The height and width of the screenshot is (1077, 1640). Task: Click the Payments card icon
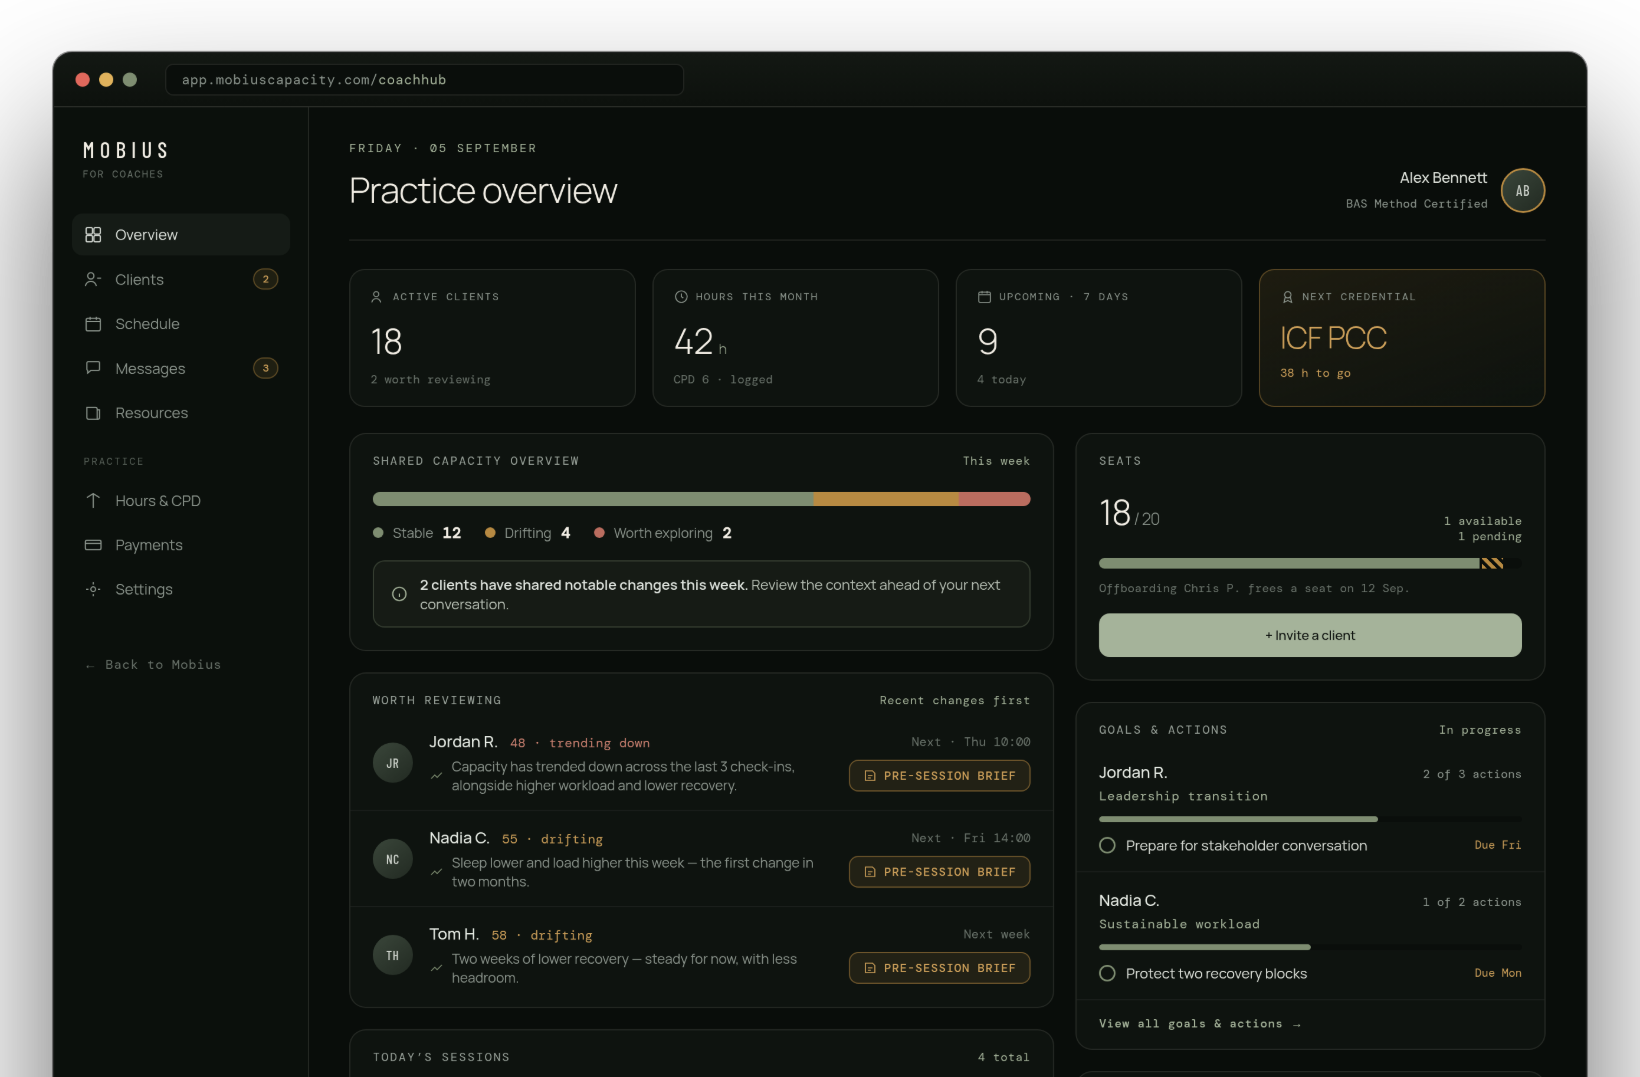(x=93, y=545)
